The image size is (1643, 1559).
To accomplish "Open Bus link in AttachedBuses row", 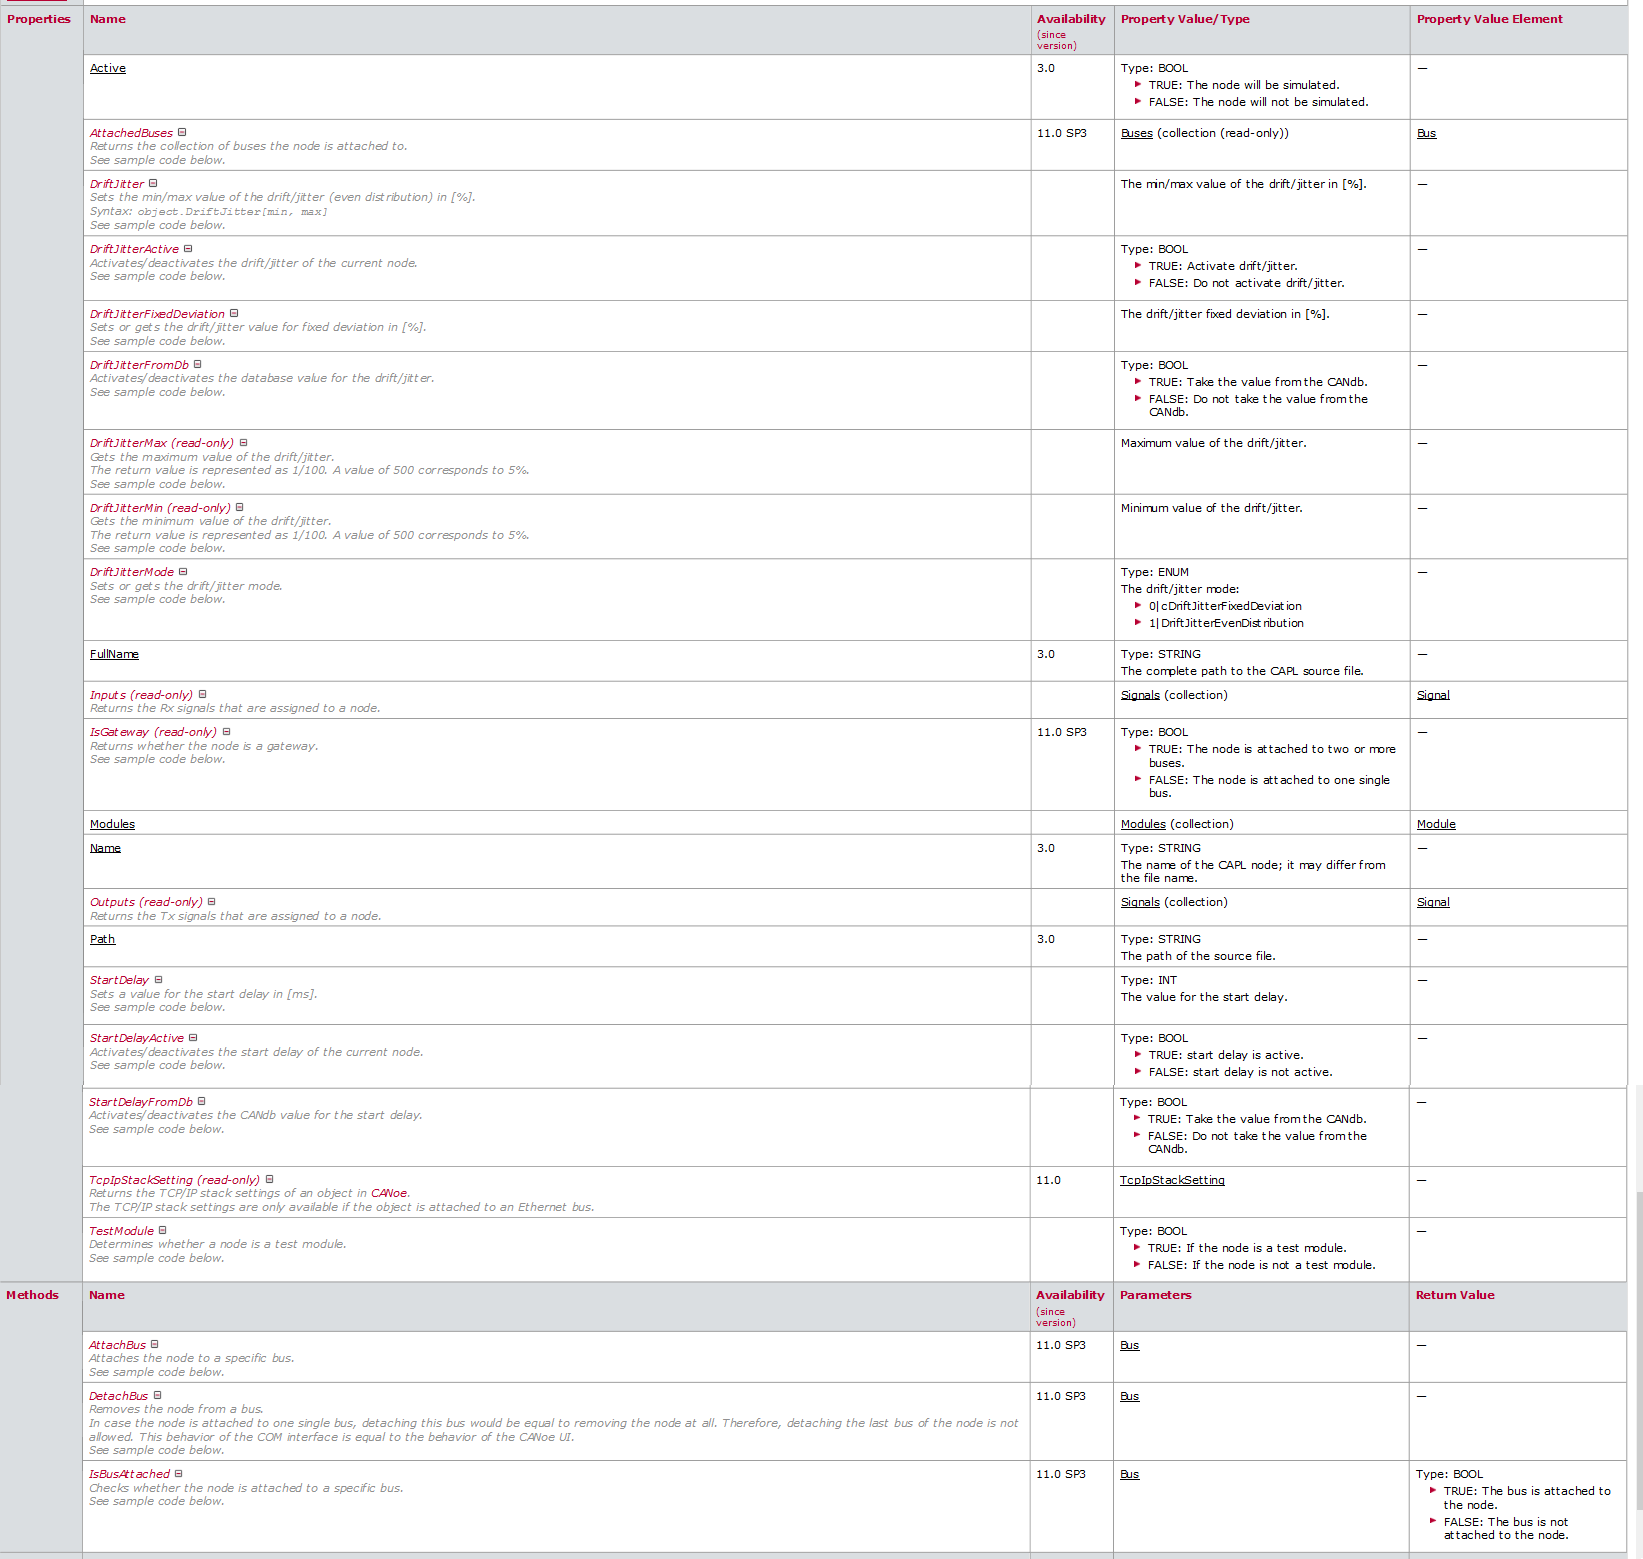I will pyautogui.click(x=1427, y=133).
